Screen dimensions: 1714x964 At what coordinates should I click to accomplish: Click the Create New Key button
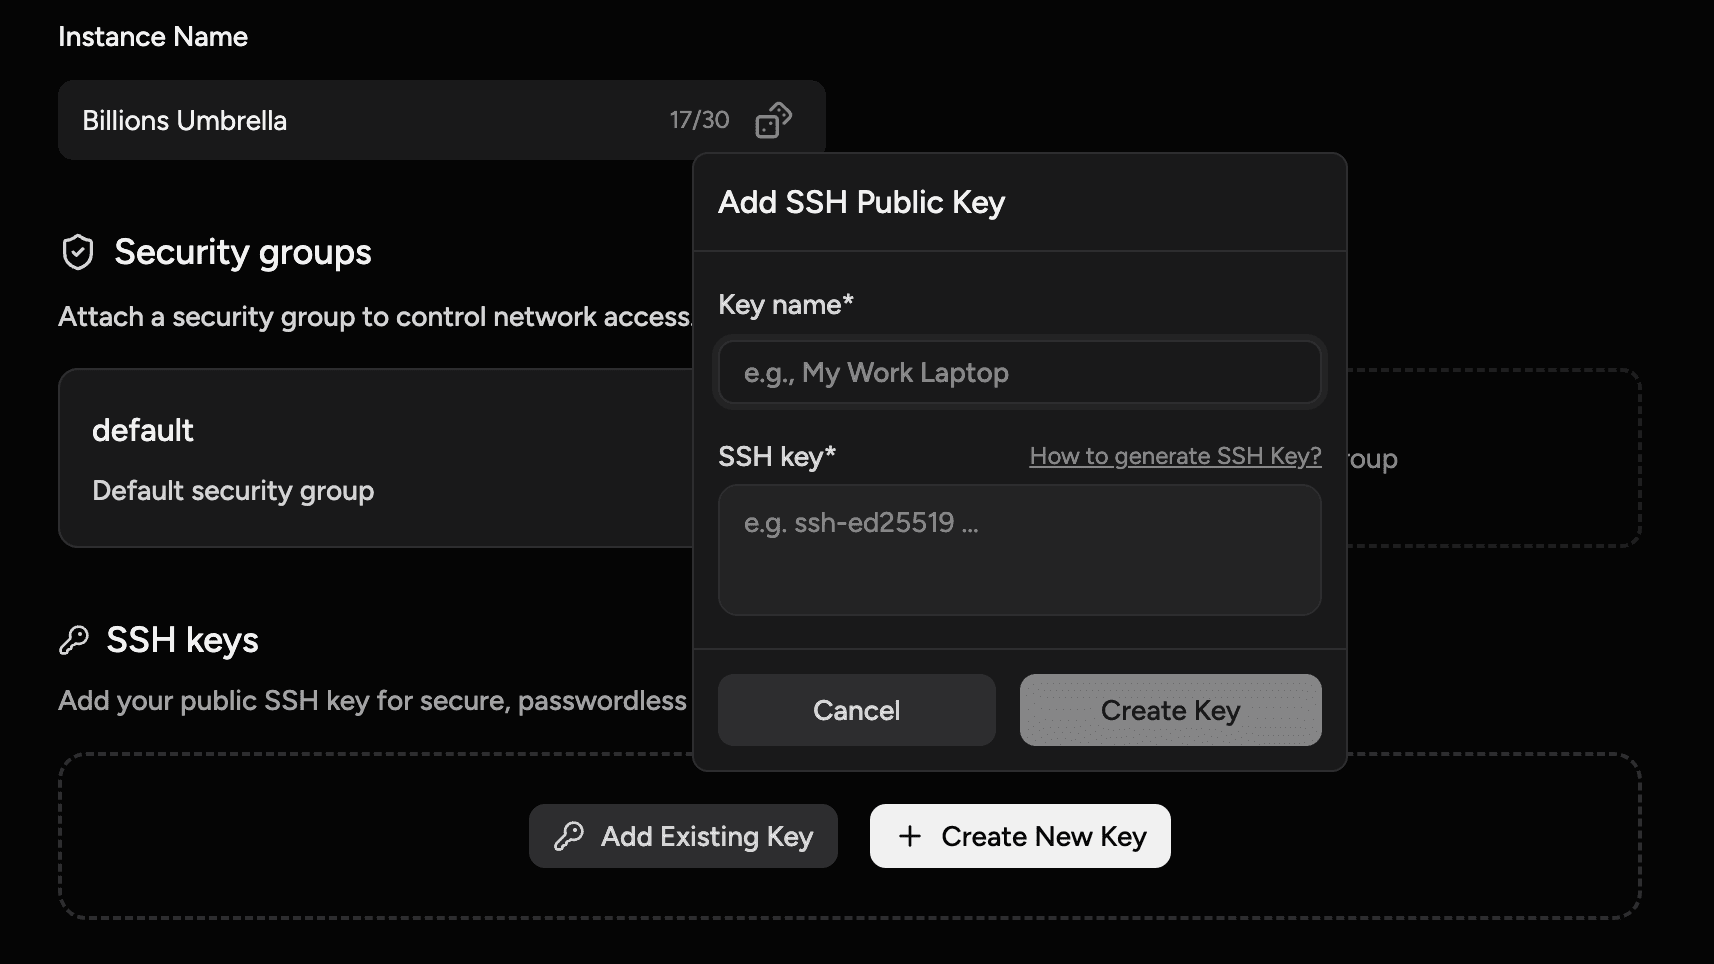(x=1019, y=836)
